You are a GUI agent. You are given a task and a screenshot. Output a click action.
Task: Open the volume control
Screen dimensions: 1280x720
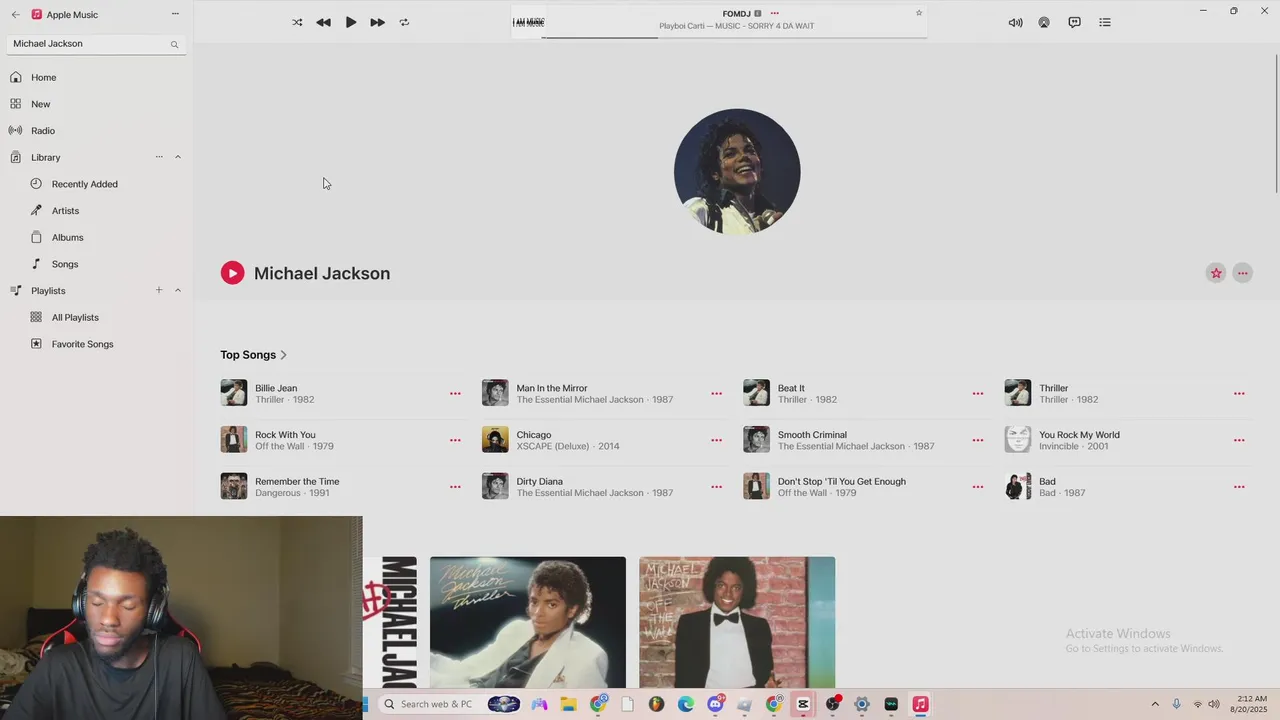1015,22
